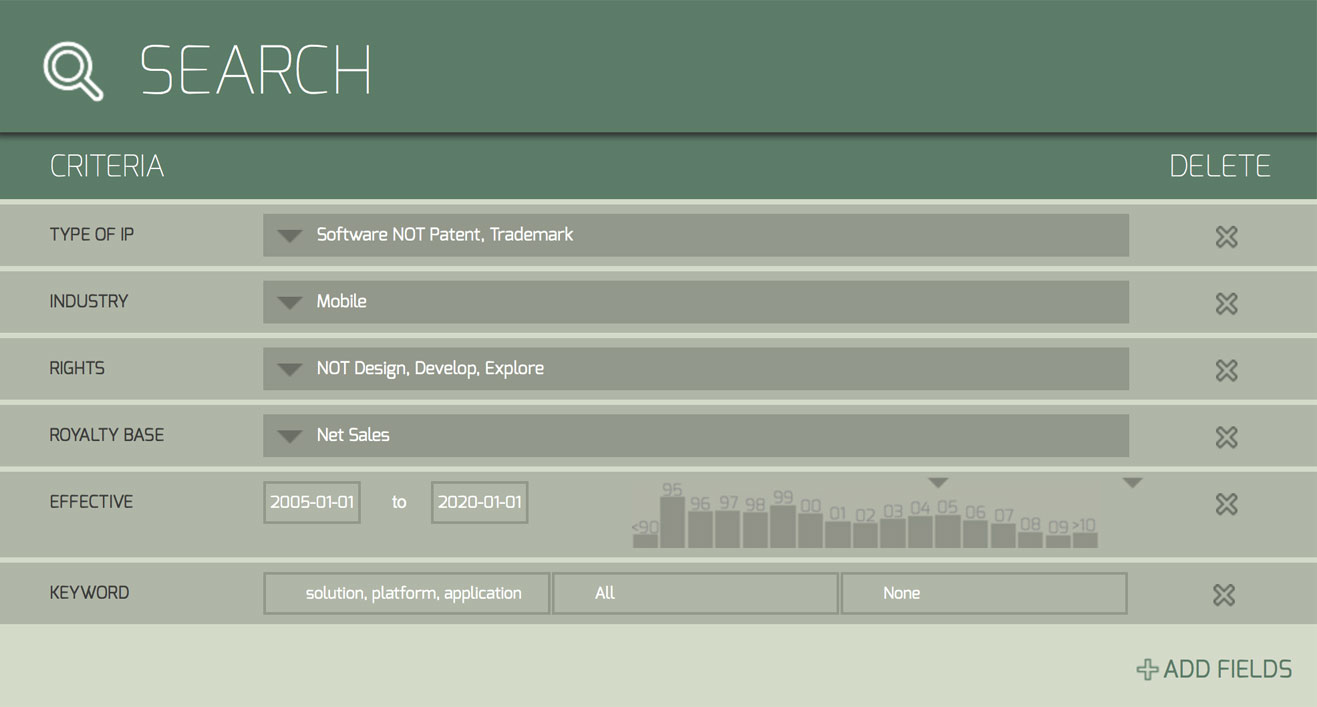Click the keyword field labeled All
The image size is (1317, 707).
(x=695, y=593)
